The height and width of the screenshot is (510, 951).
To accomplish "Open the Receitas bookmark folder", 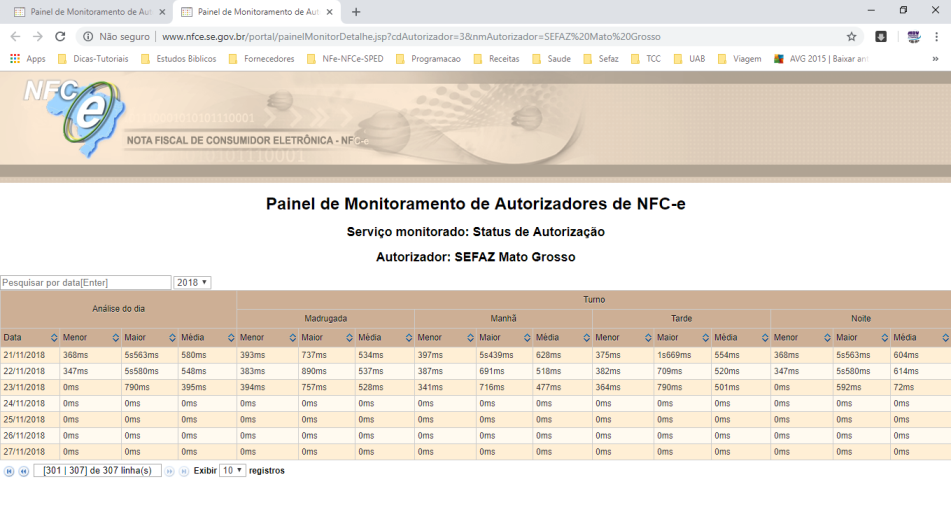I will pos(497,59).
